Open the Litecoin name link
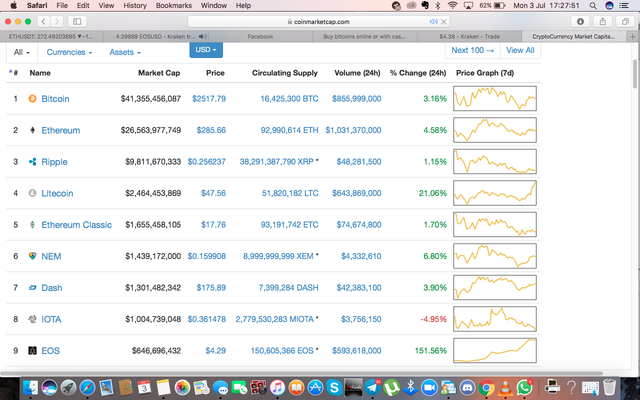 [57, 193]
